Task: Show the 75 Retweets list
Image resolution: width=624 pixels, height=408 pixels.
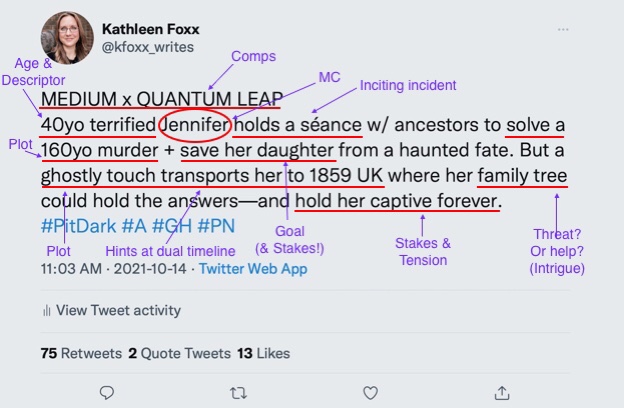Action: (78, 353)
